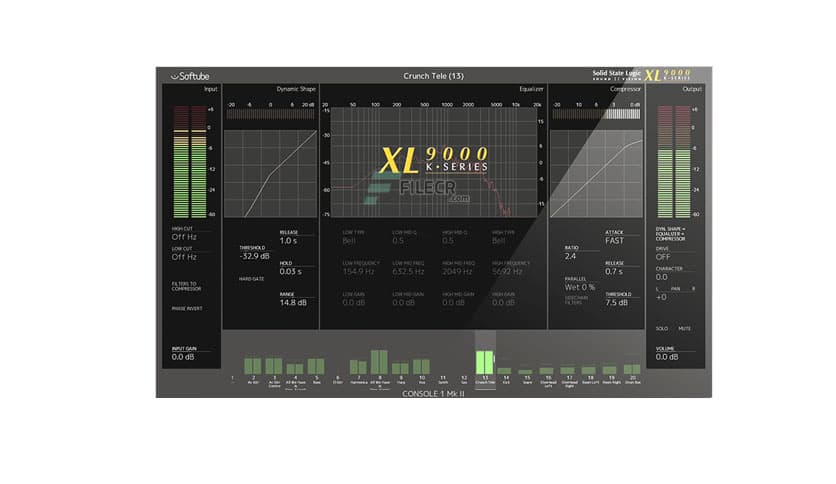This screenshot has width=836, height=484.
Task: Select channel 16 Overhead Left meter
Action: point(546,370)
